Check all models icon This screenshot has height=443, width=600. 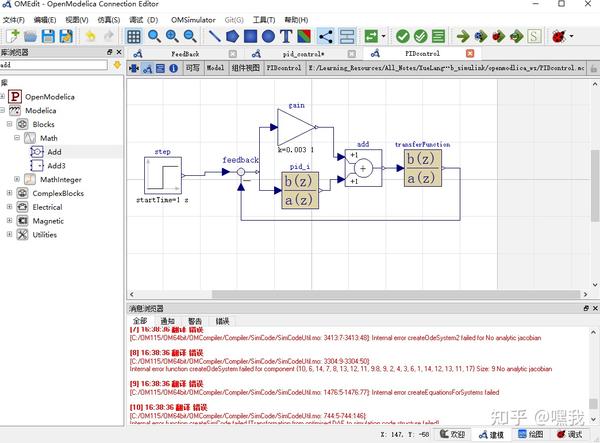[421, 36]
